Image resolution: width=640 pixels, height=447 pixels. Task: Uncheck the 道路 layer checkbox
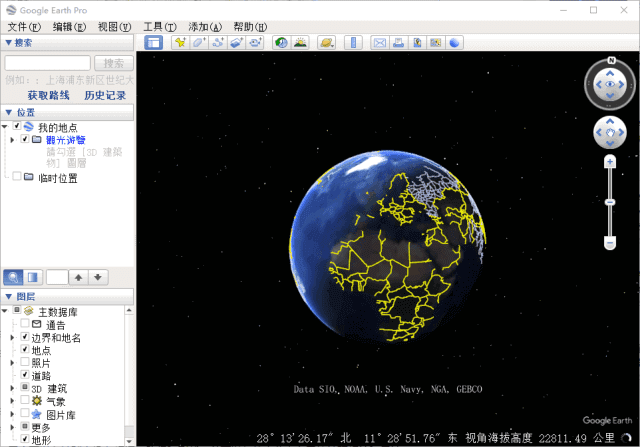(24, 376)
